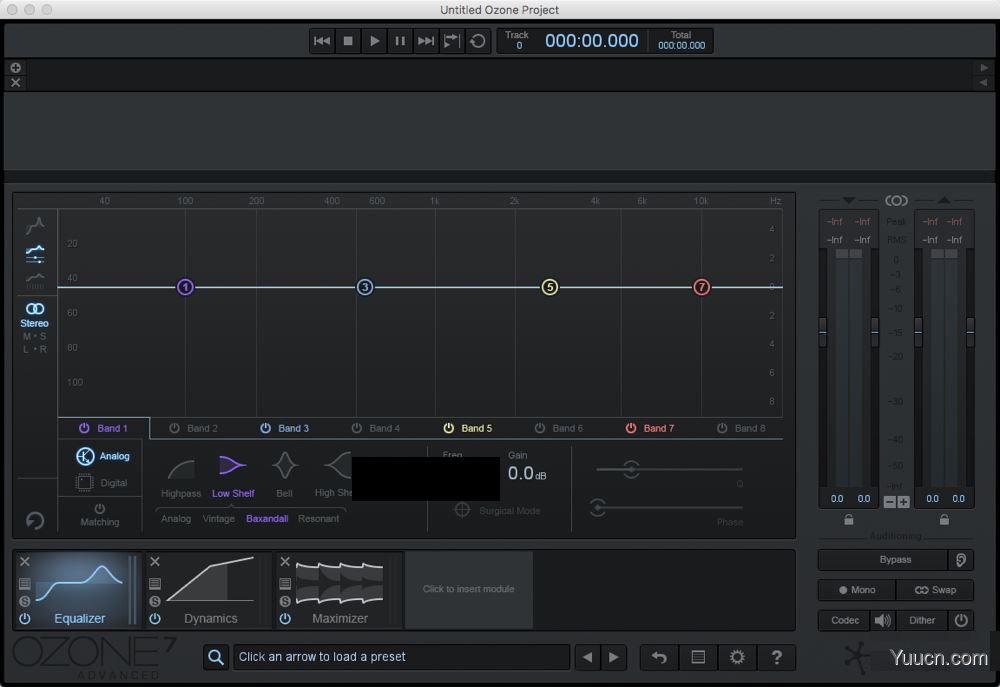
Task: Click the skip-to-start transport button
Action: 322,41
